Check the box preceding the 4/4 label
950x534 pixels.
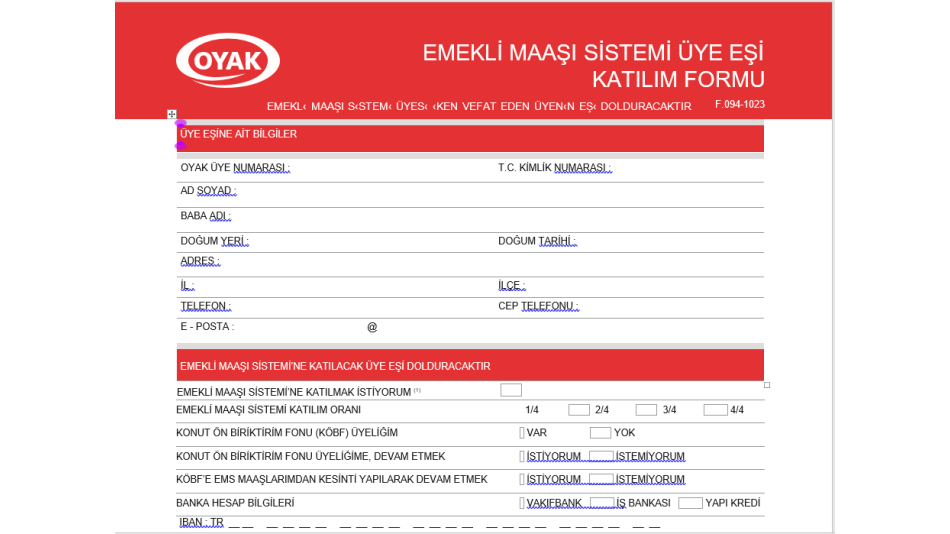coord(716,410)
